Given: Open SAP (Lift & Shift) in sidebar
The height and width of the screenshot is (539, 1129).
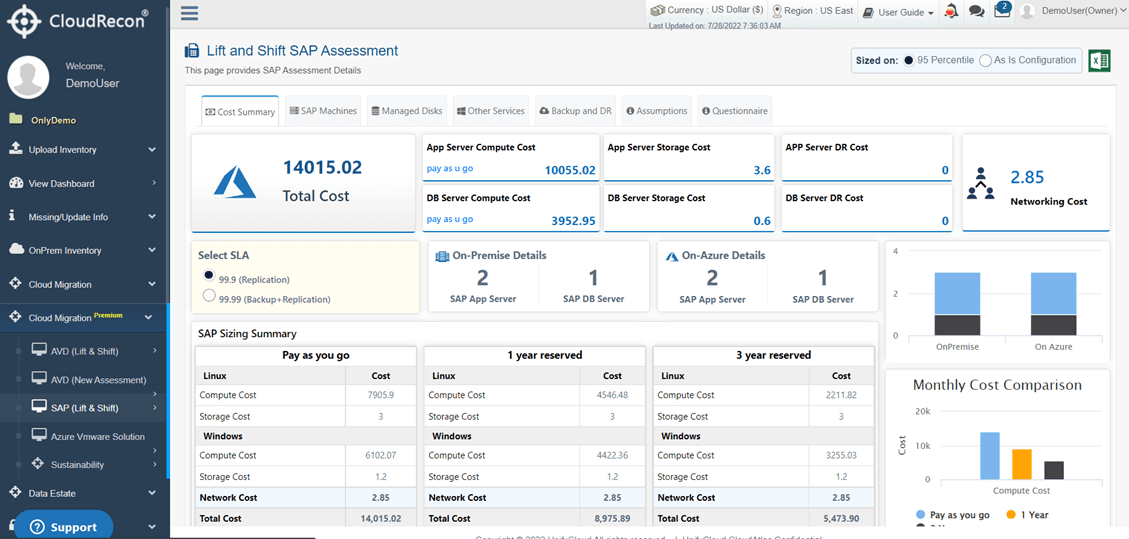Looking at the screenshot, I should click(x=84, y=408).
